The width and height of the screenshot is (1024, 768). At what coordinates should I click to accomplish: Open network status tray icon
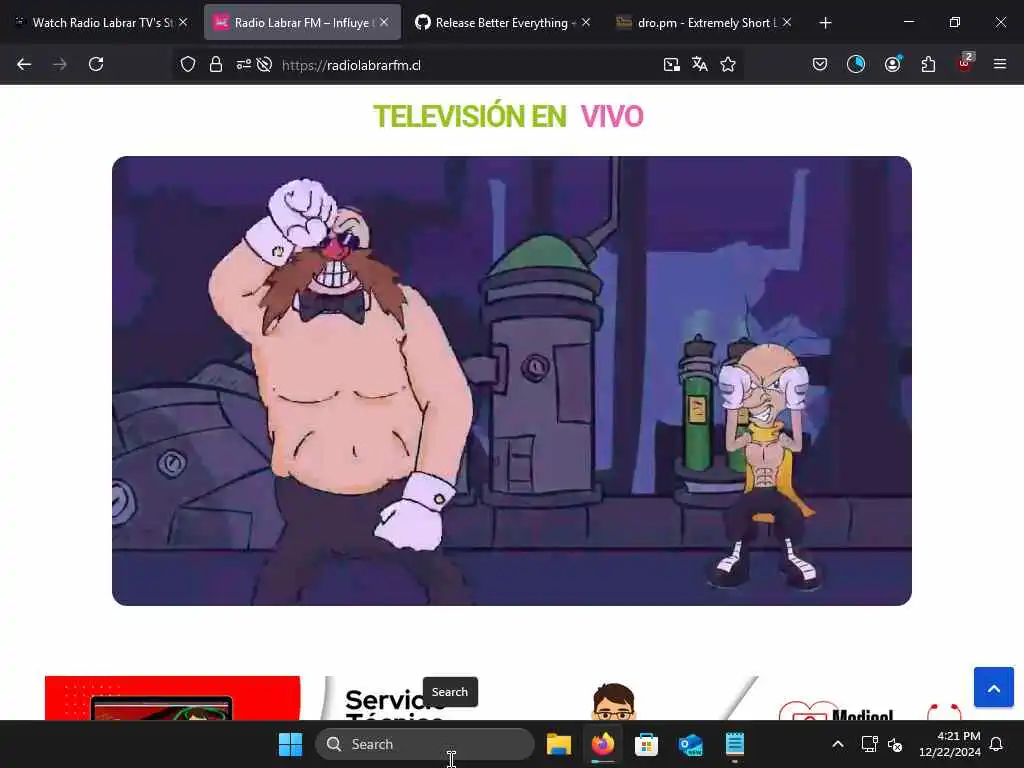869,744
